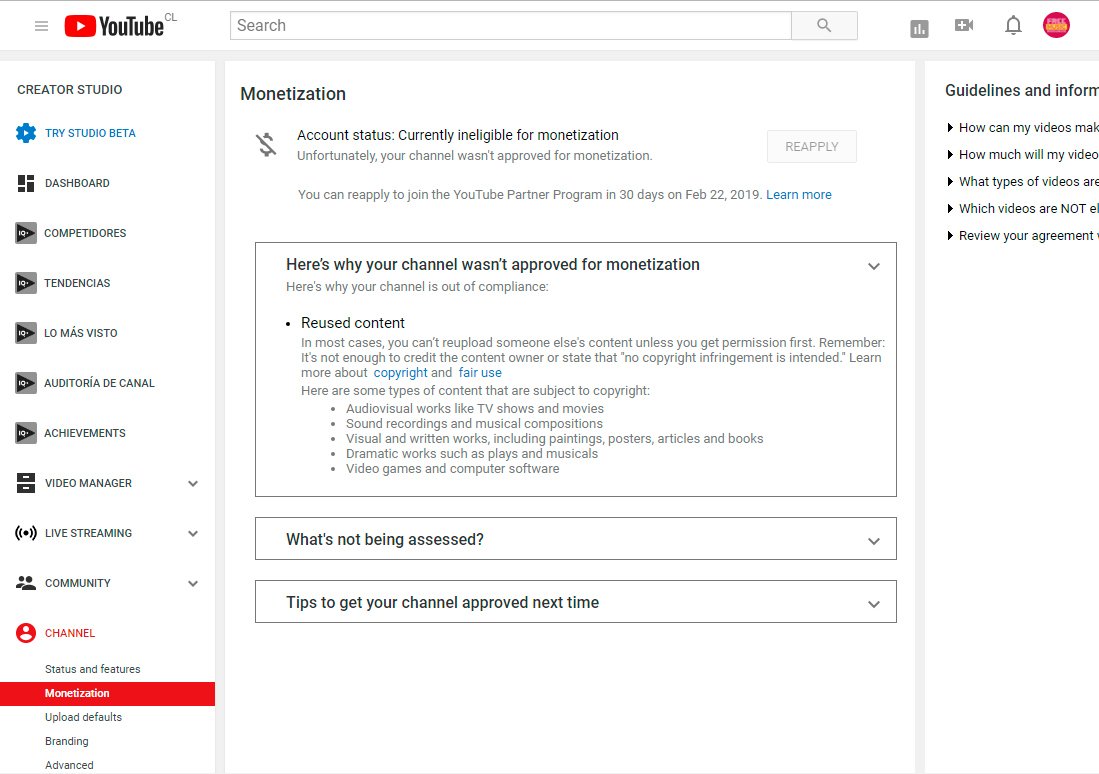Image resolution: width=1099 pixels, height=774 pixels.
Task: Click the Learn more link
Action: [798, 194]
